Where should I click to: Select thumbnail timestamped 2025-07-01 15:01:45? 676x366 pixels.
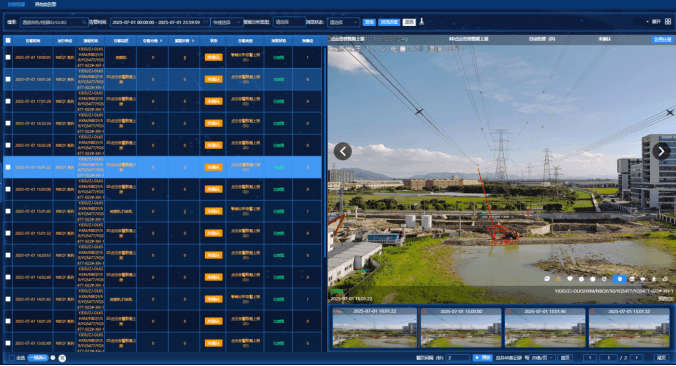(x=545, y=327)
